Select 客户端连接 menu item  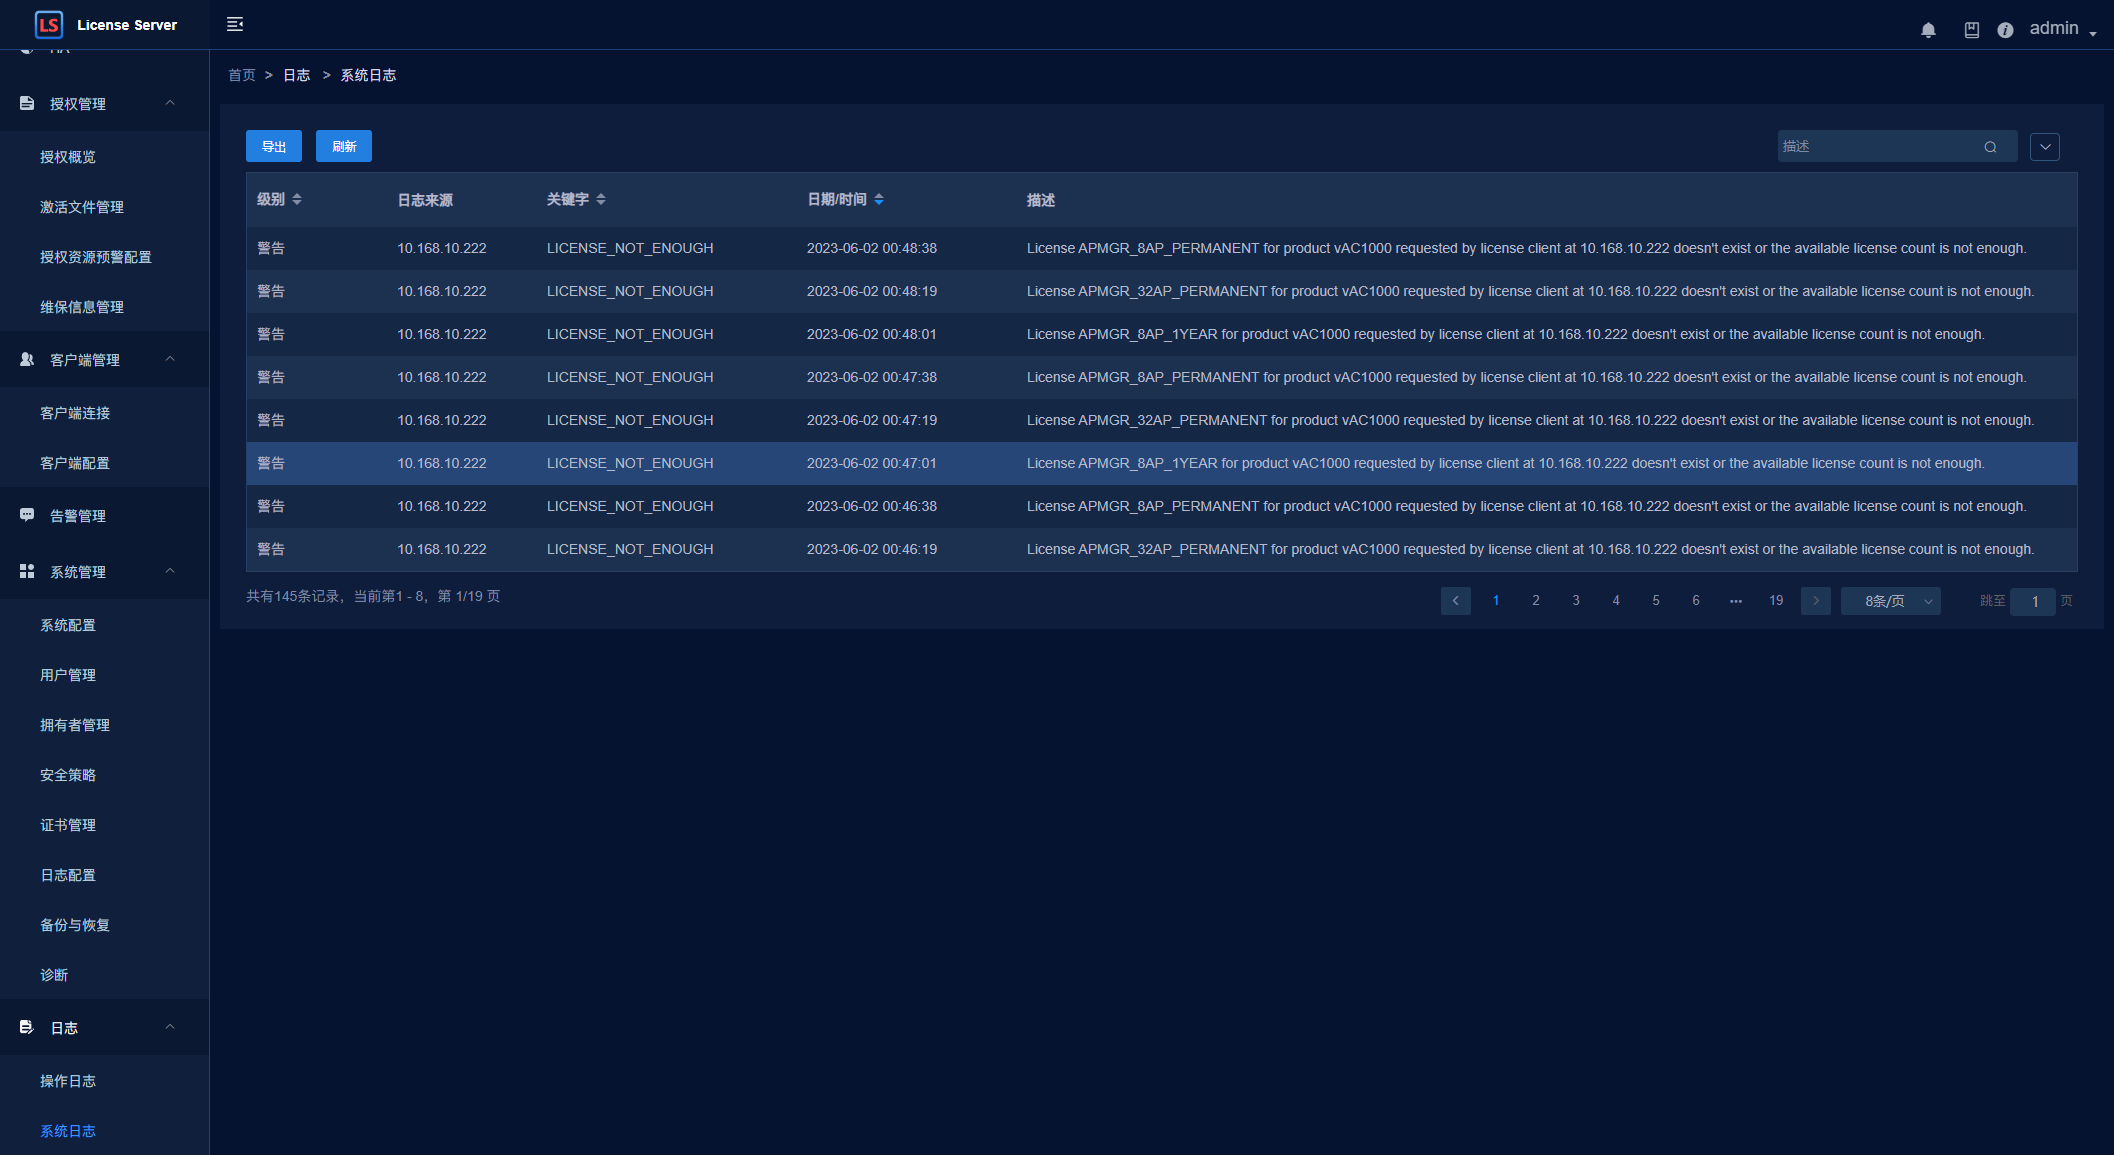75,413
